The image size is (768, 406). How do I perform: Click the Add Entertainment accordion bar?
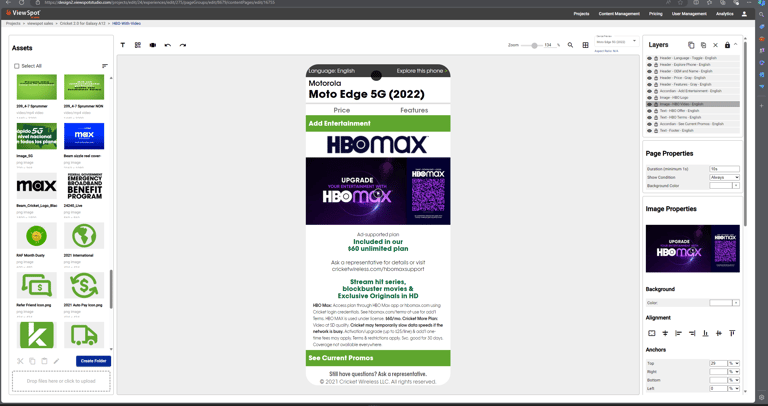tap(378, 123)
